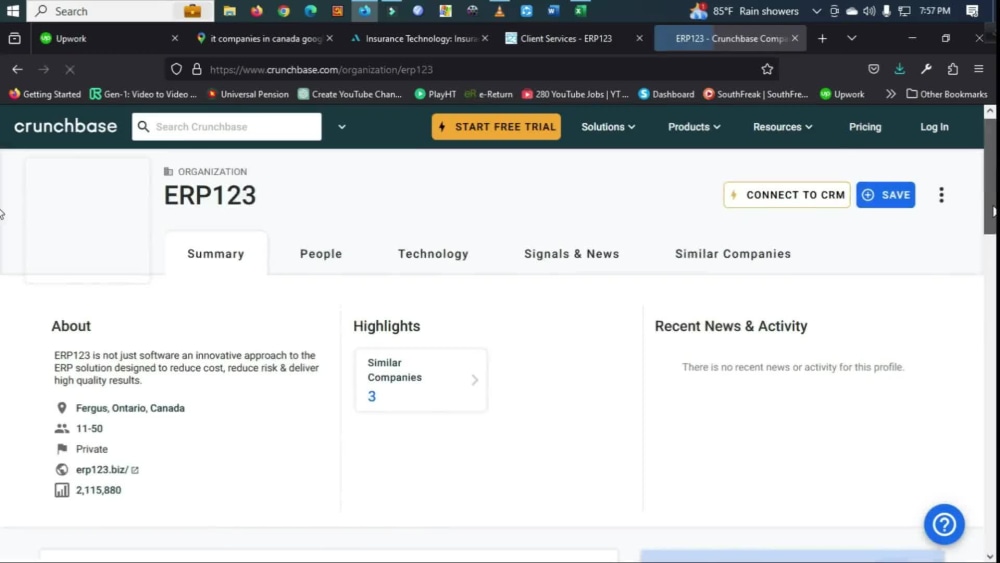Bookmark this page with the star
Viewport: 1000px width, 563px height.
click(767, 69)
